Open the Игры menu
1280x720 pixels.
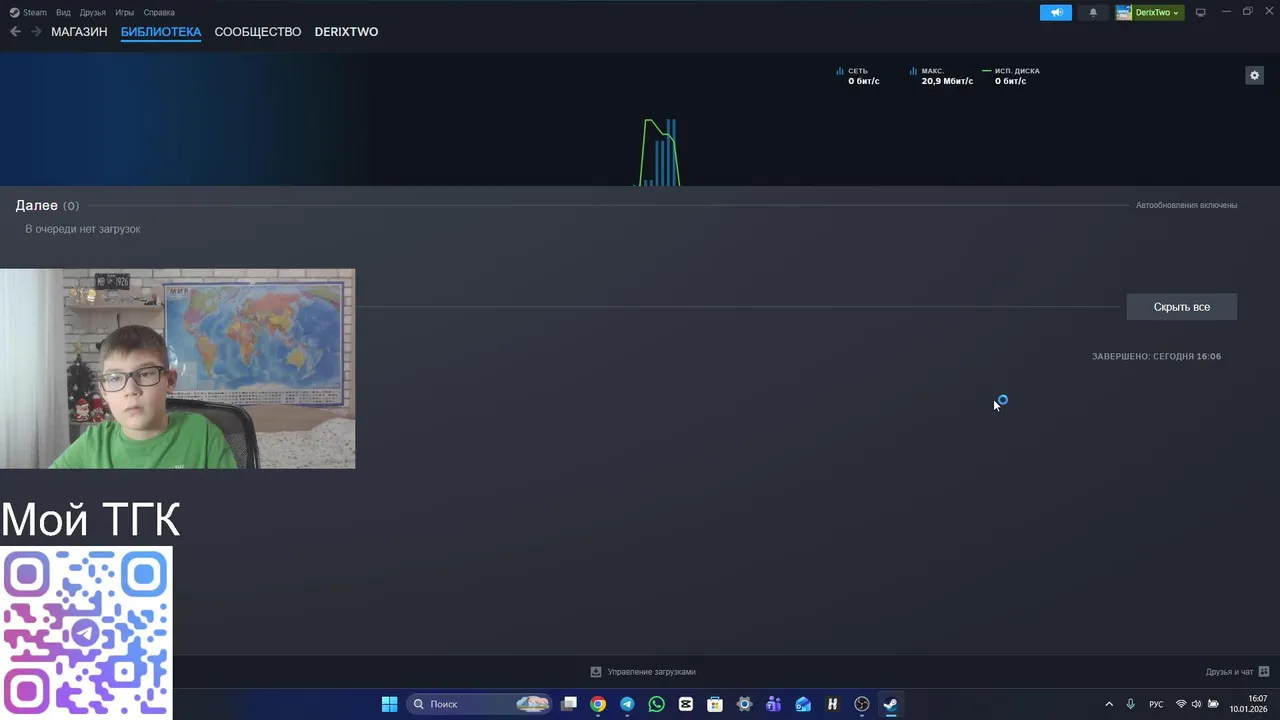pyautogui.click(x=125, y=13)
